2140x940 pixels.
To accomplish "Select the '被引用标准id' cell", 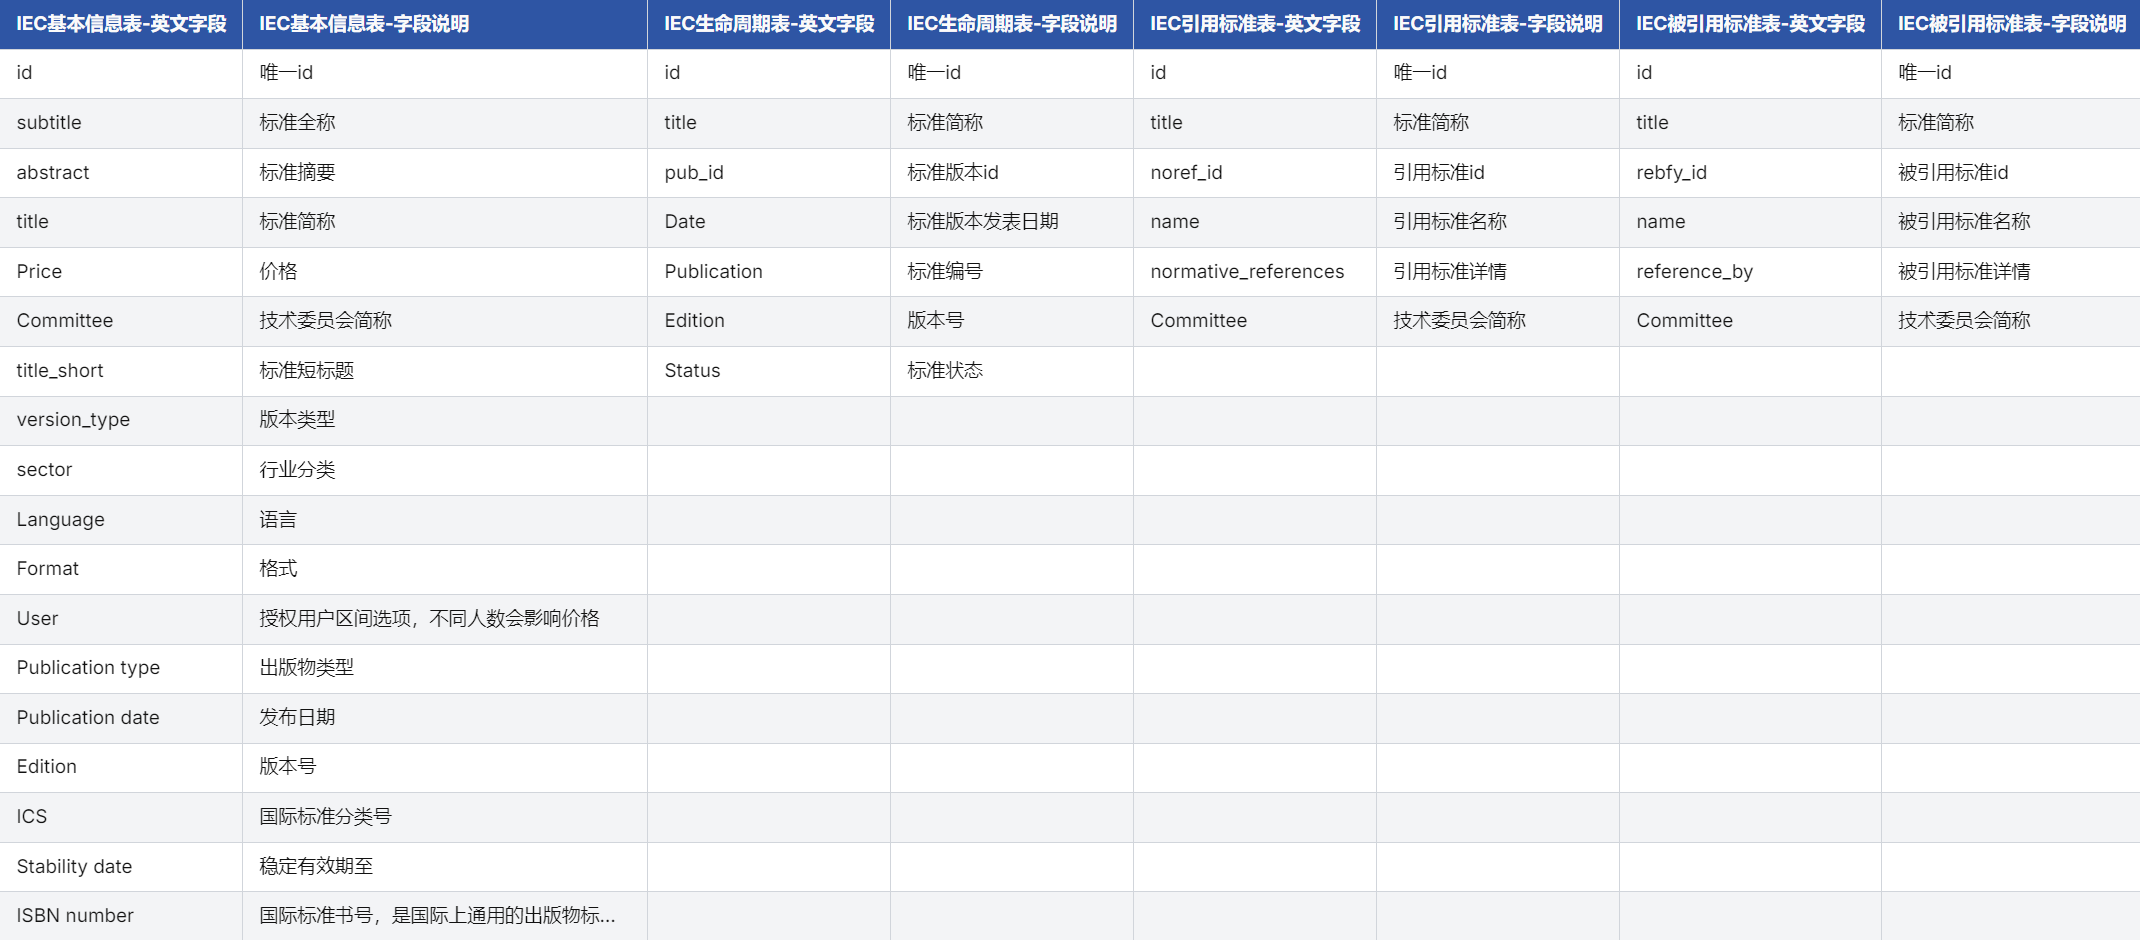I will pos(2011,173).
